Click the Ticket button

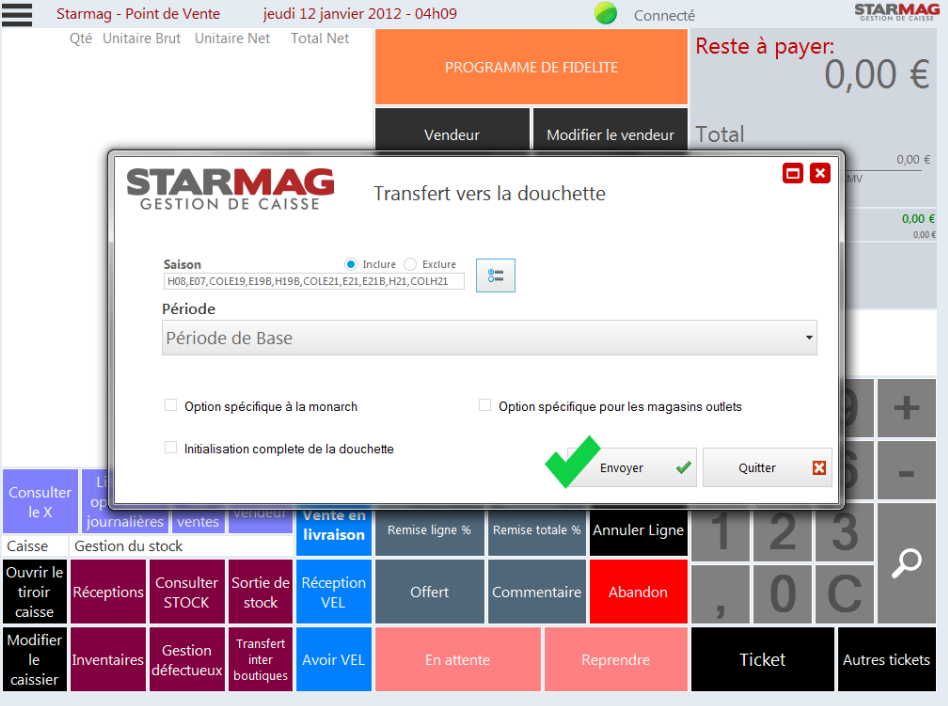coord(763,659)
